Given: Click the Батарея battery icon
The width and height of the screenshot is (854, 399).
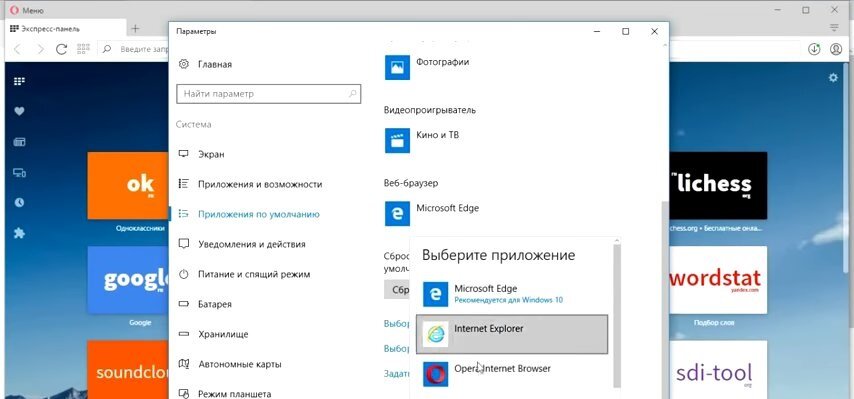Looking at the screenshot, I should pyautogui.click(x=184, y=304).
